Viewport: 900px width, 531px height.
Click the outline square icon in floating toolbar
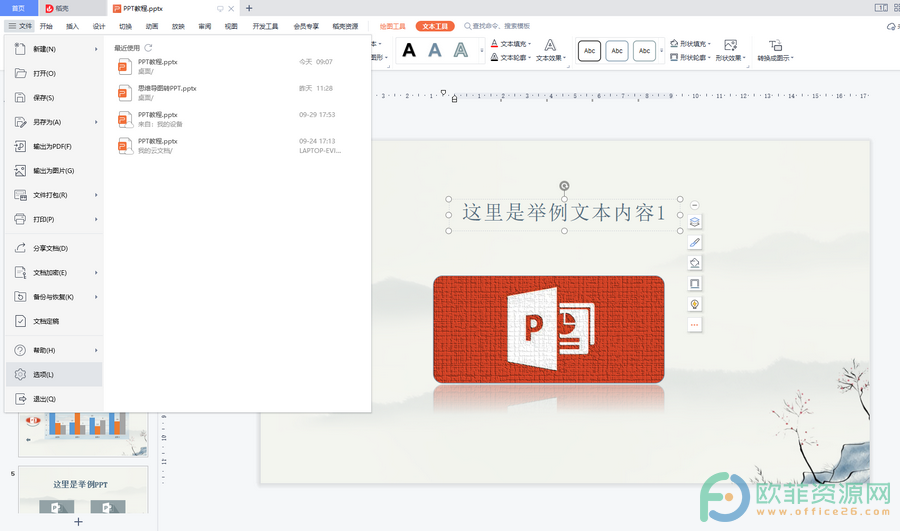click(x=695, y=284)
